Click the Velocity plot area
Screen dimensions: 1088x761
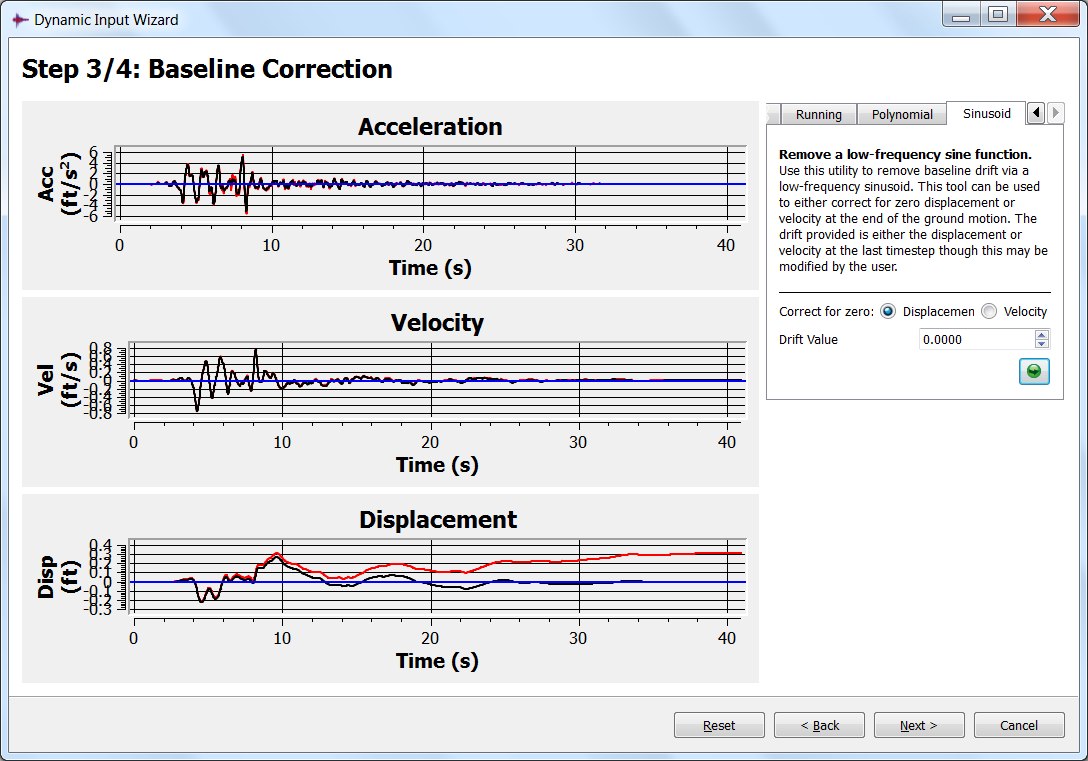point(438,380)
